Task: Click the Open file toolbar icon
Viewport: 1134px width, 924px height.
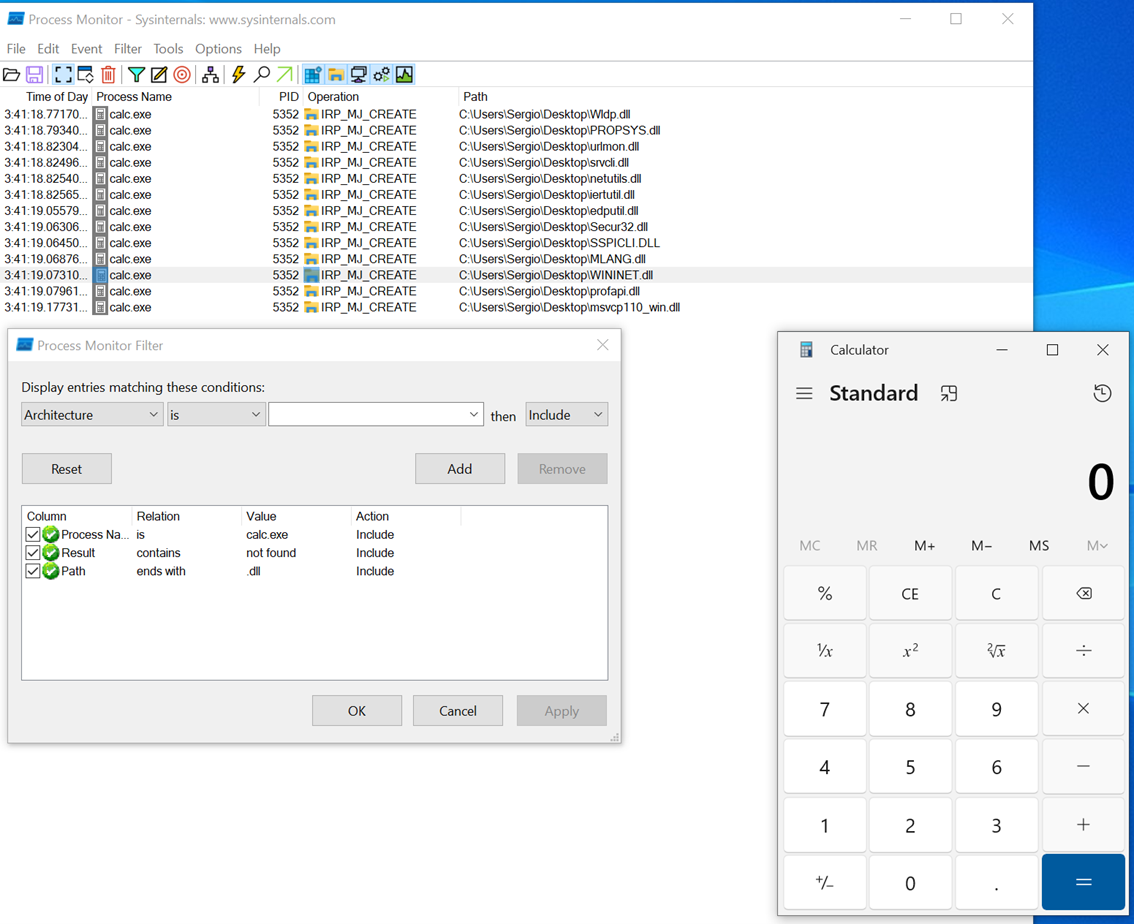Action: tap(12, 75)
